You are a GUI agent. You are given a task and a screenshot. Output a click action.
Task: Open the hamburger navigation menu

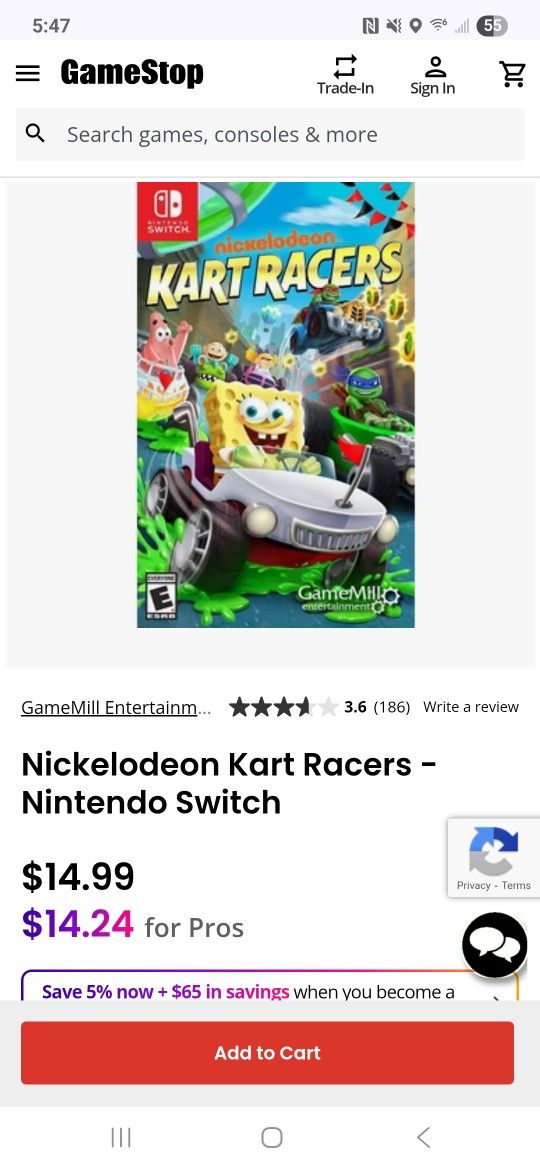click(x=28, y=73)
